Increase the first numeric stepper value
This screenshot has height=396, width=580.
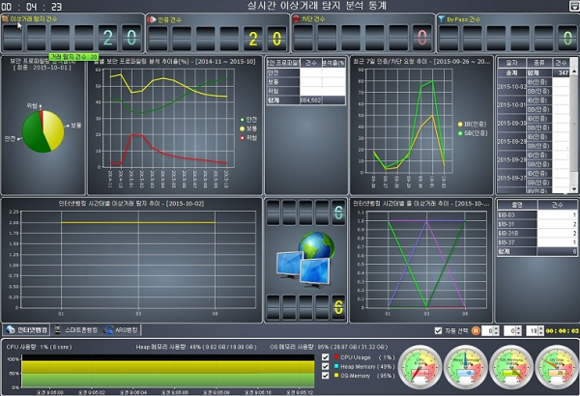(x=496, y=328)
